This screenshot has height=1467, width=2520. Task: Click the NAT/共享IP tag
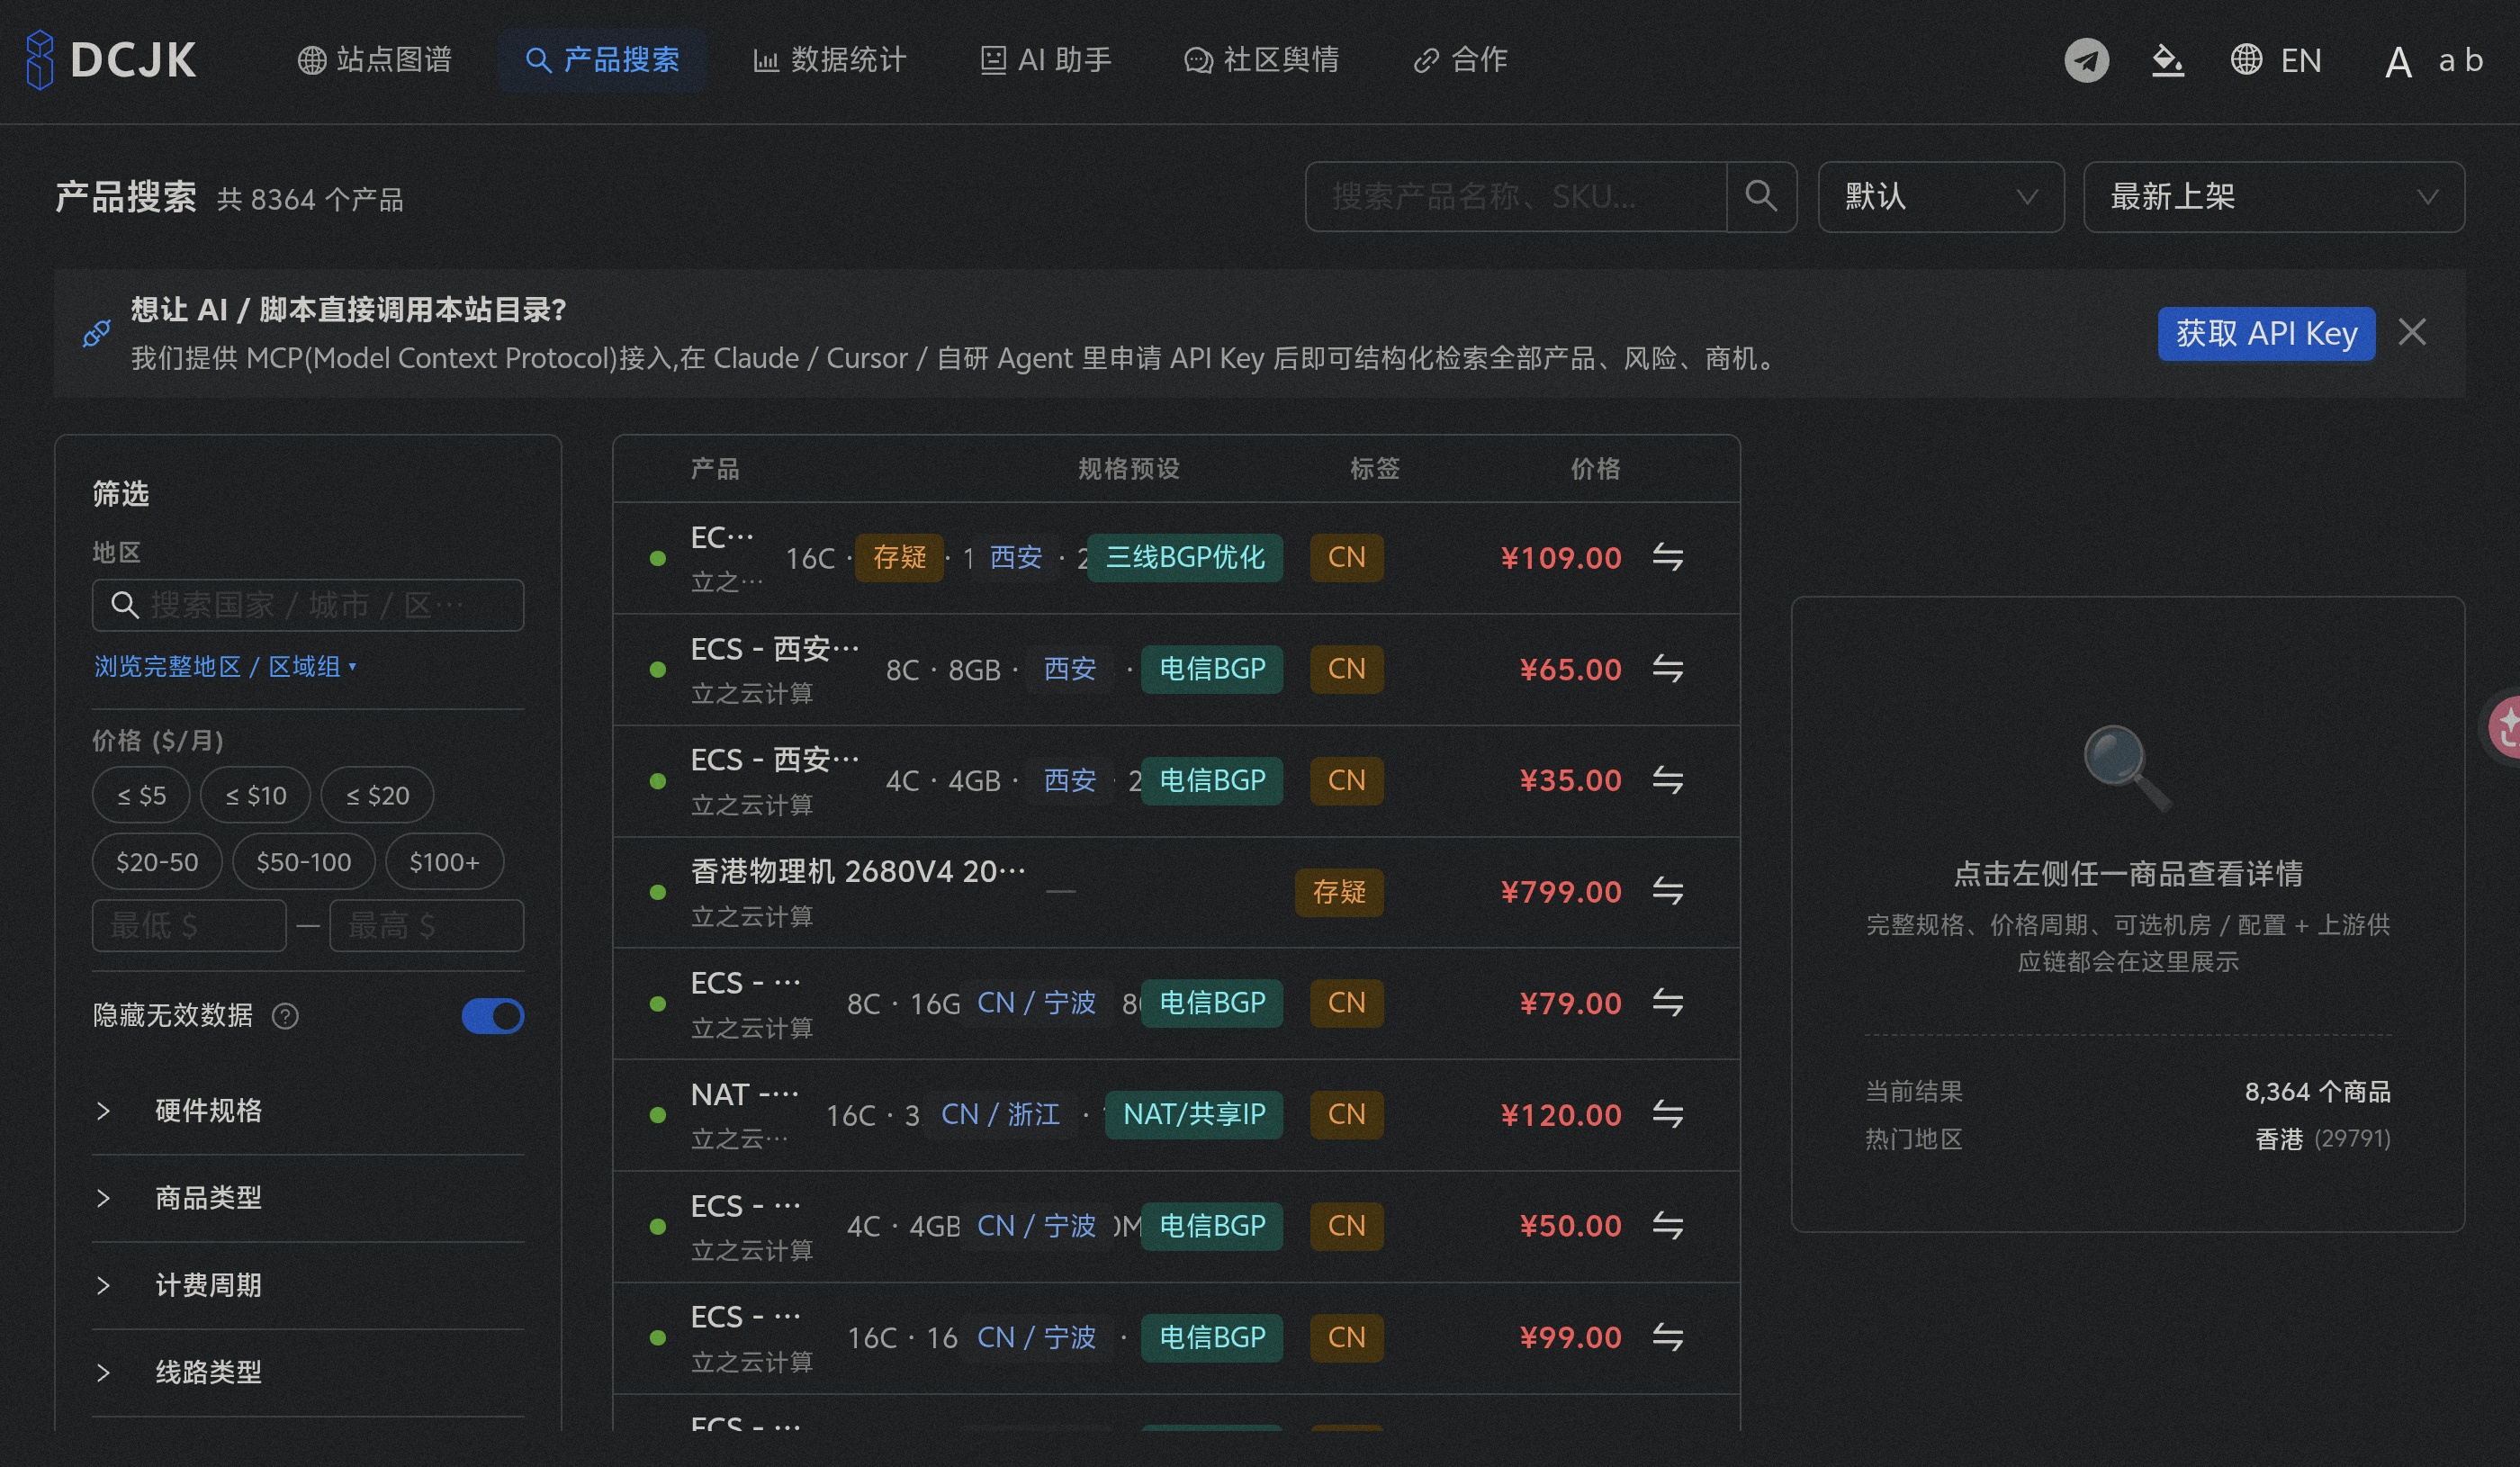1194,1114
